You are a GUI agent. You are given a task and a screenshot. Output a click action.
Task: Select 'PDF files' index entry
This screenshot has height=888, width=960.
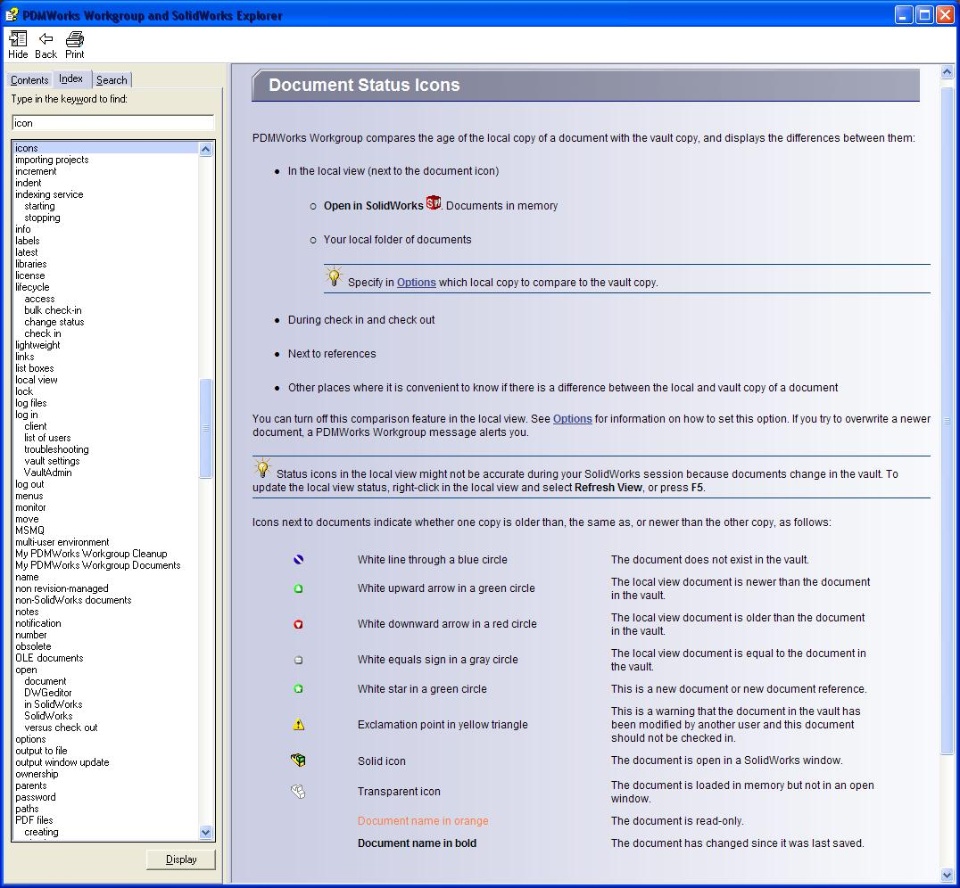34,820
